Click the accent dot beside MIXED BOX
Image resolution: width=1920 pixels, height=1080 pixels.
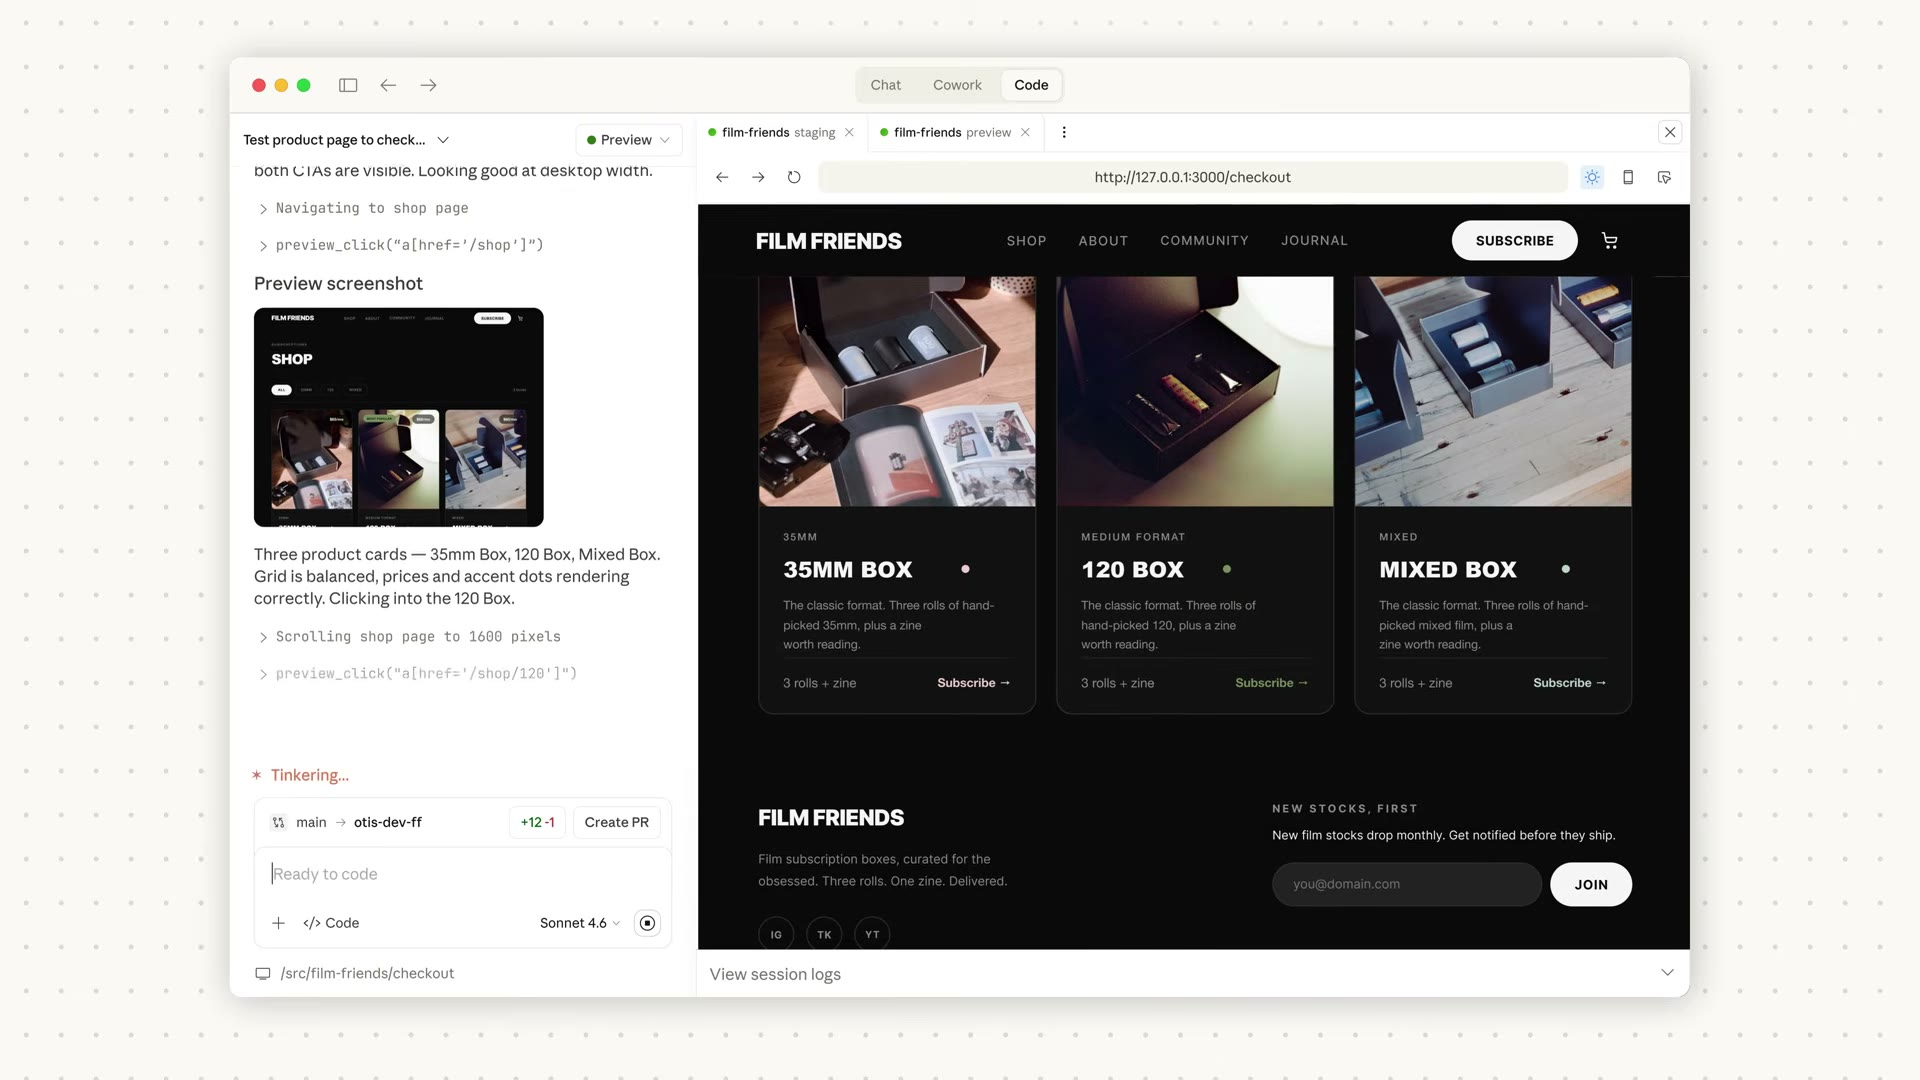tap(1566, 569)
